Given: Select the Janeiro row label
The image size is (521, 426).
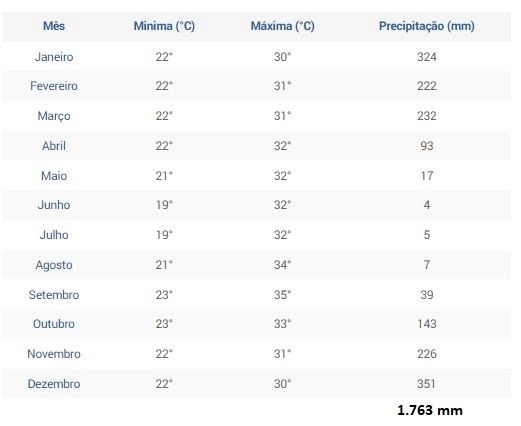Looking at the screenshot, I should pyautogui.click(x=54, y=57).
